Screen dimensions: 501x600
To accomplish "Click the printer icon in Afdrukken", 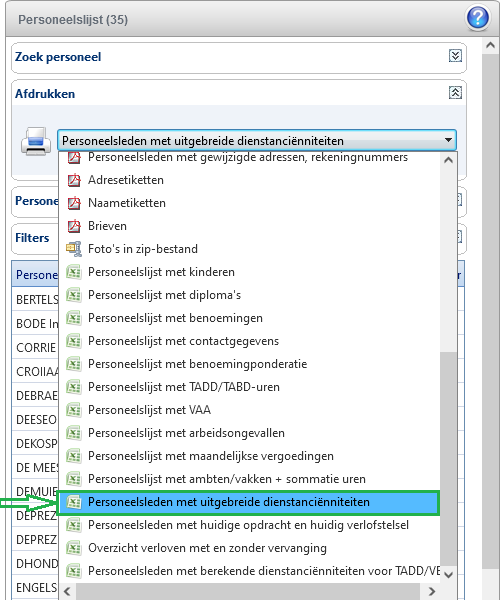I will [36, 141].
